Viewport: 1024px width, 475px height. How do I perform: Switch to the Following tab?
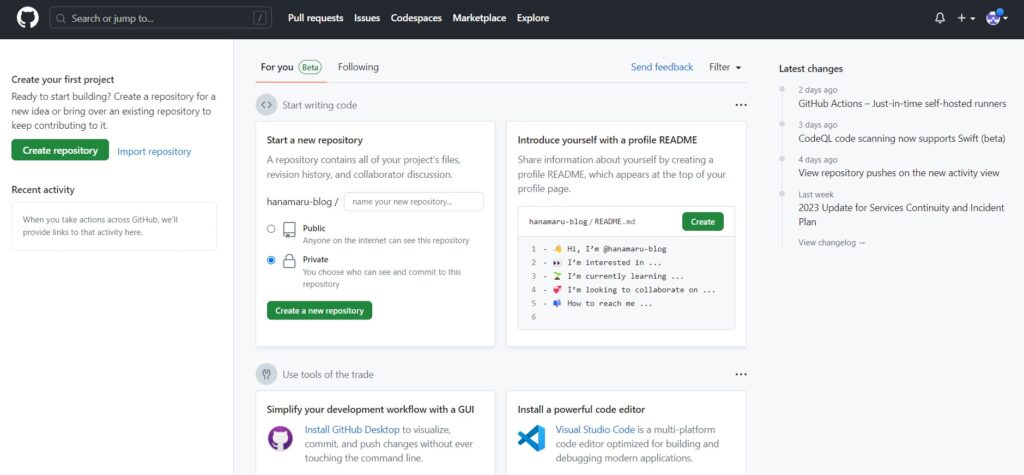(x=358, y=67)
